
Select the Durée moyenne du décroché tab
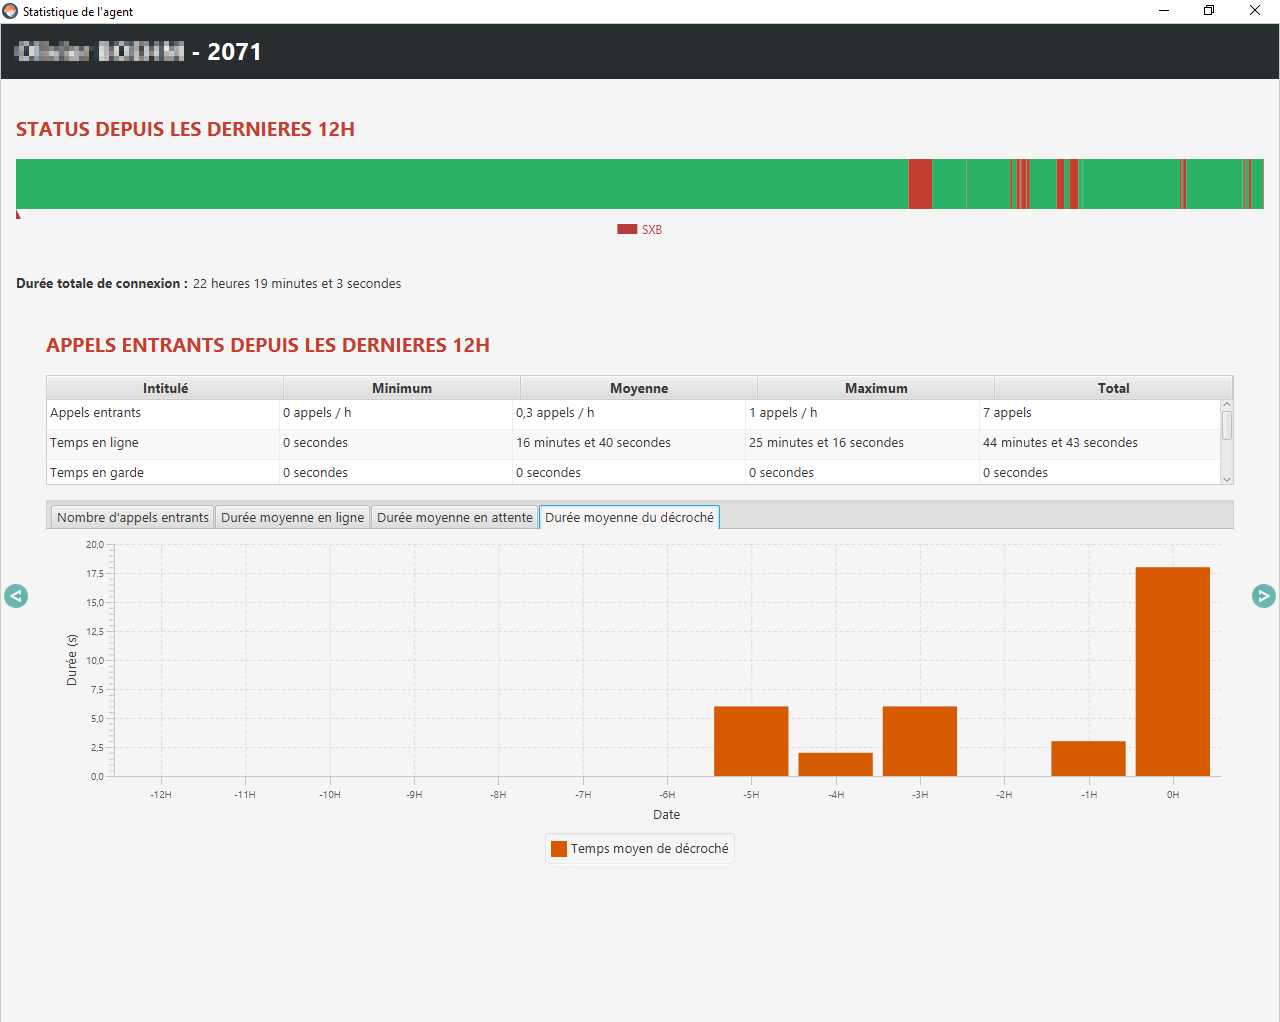click(629, 517)
